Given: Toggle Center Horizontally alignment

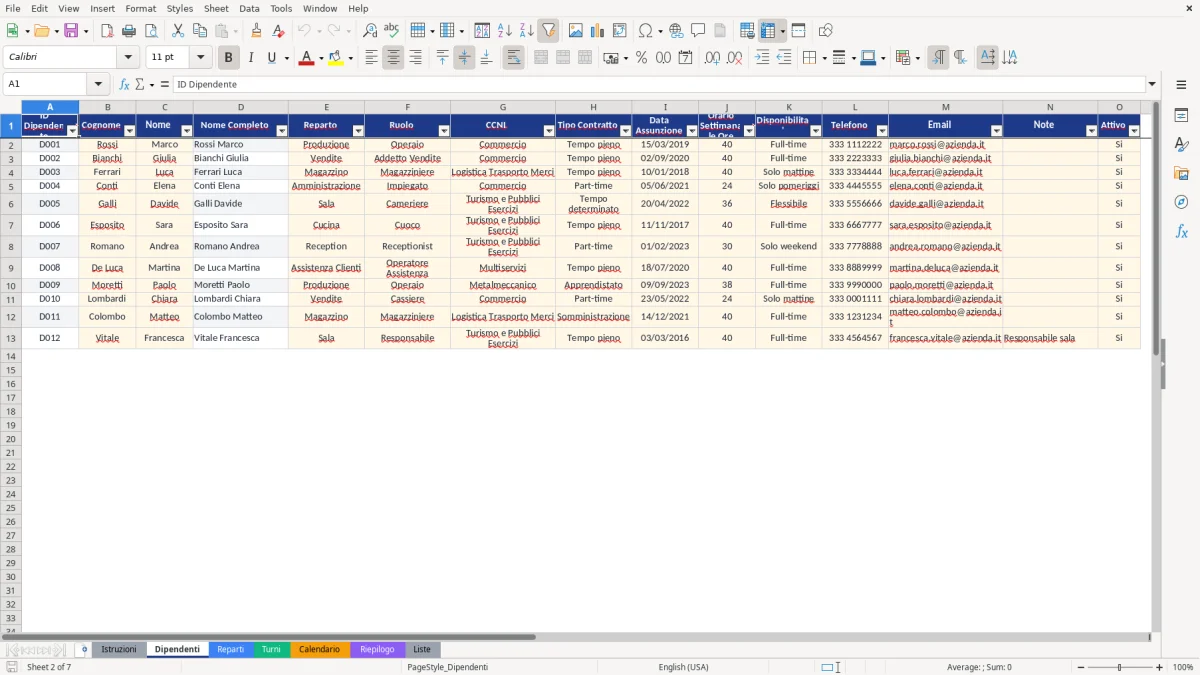Looking at the screenshot, I should pos(393,58).
